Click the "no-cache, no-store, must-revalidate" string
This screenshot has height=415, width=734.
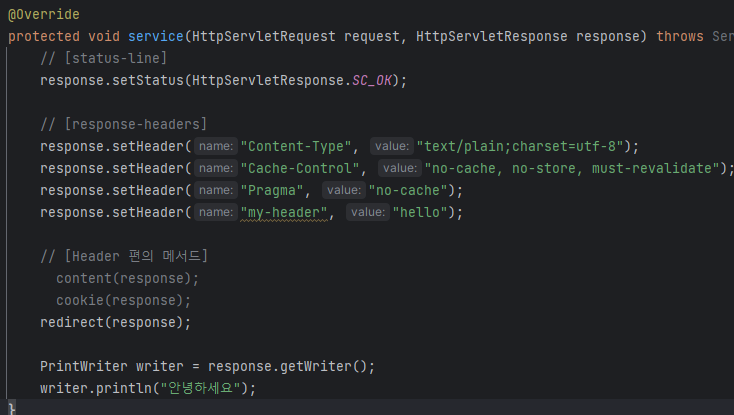[x=572, y=168]
